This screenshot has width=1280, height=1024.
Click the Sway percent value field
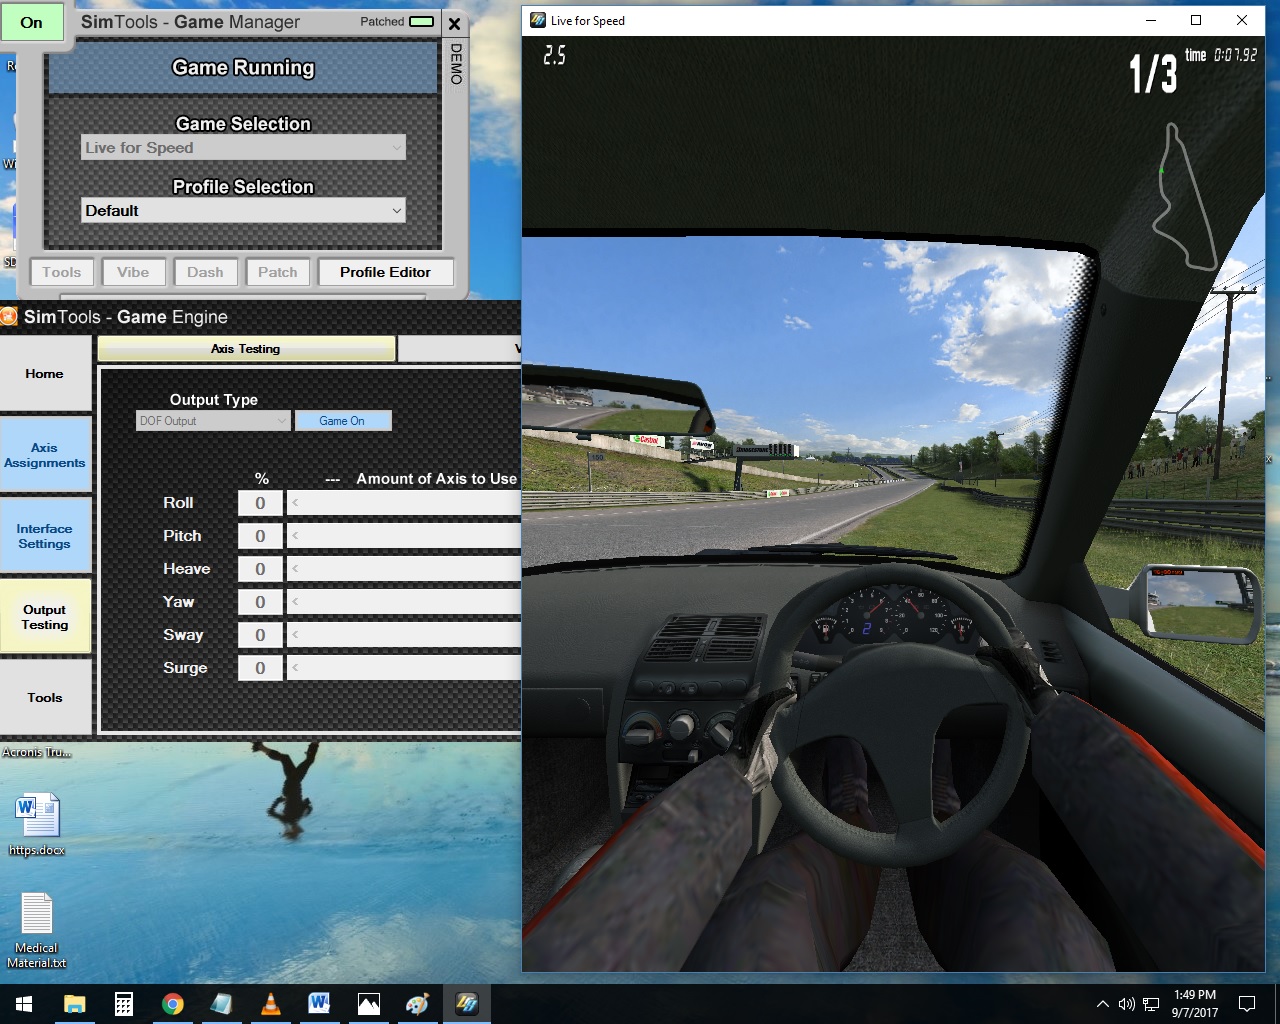pos(260,636)
